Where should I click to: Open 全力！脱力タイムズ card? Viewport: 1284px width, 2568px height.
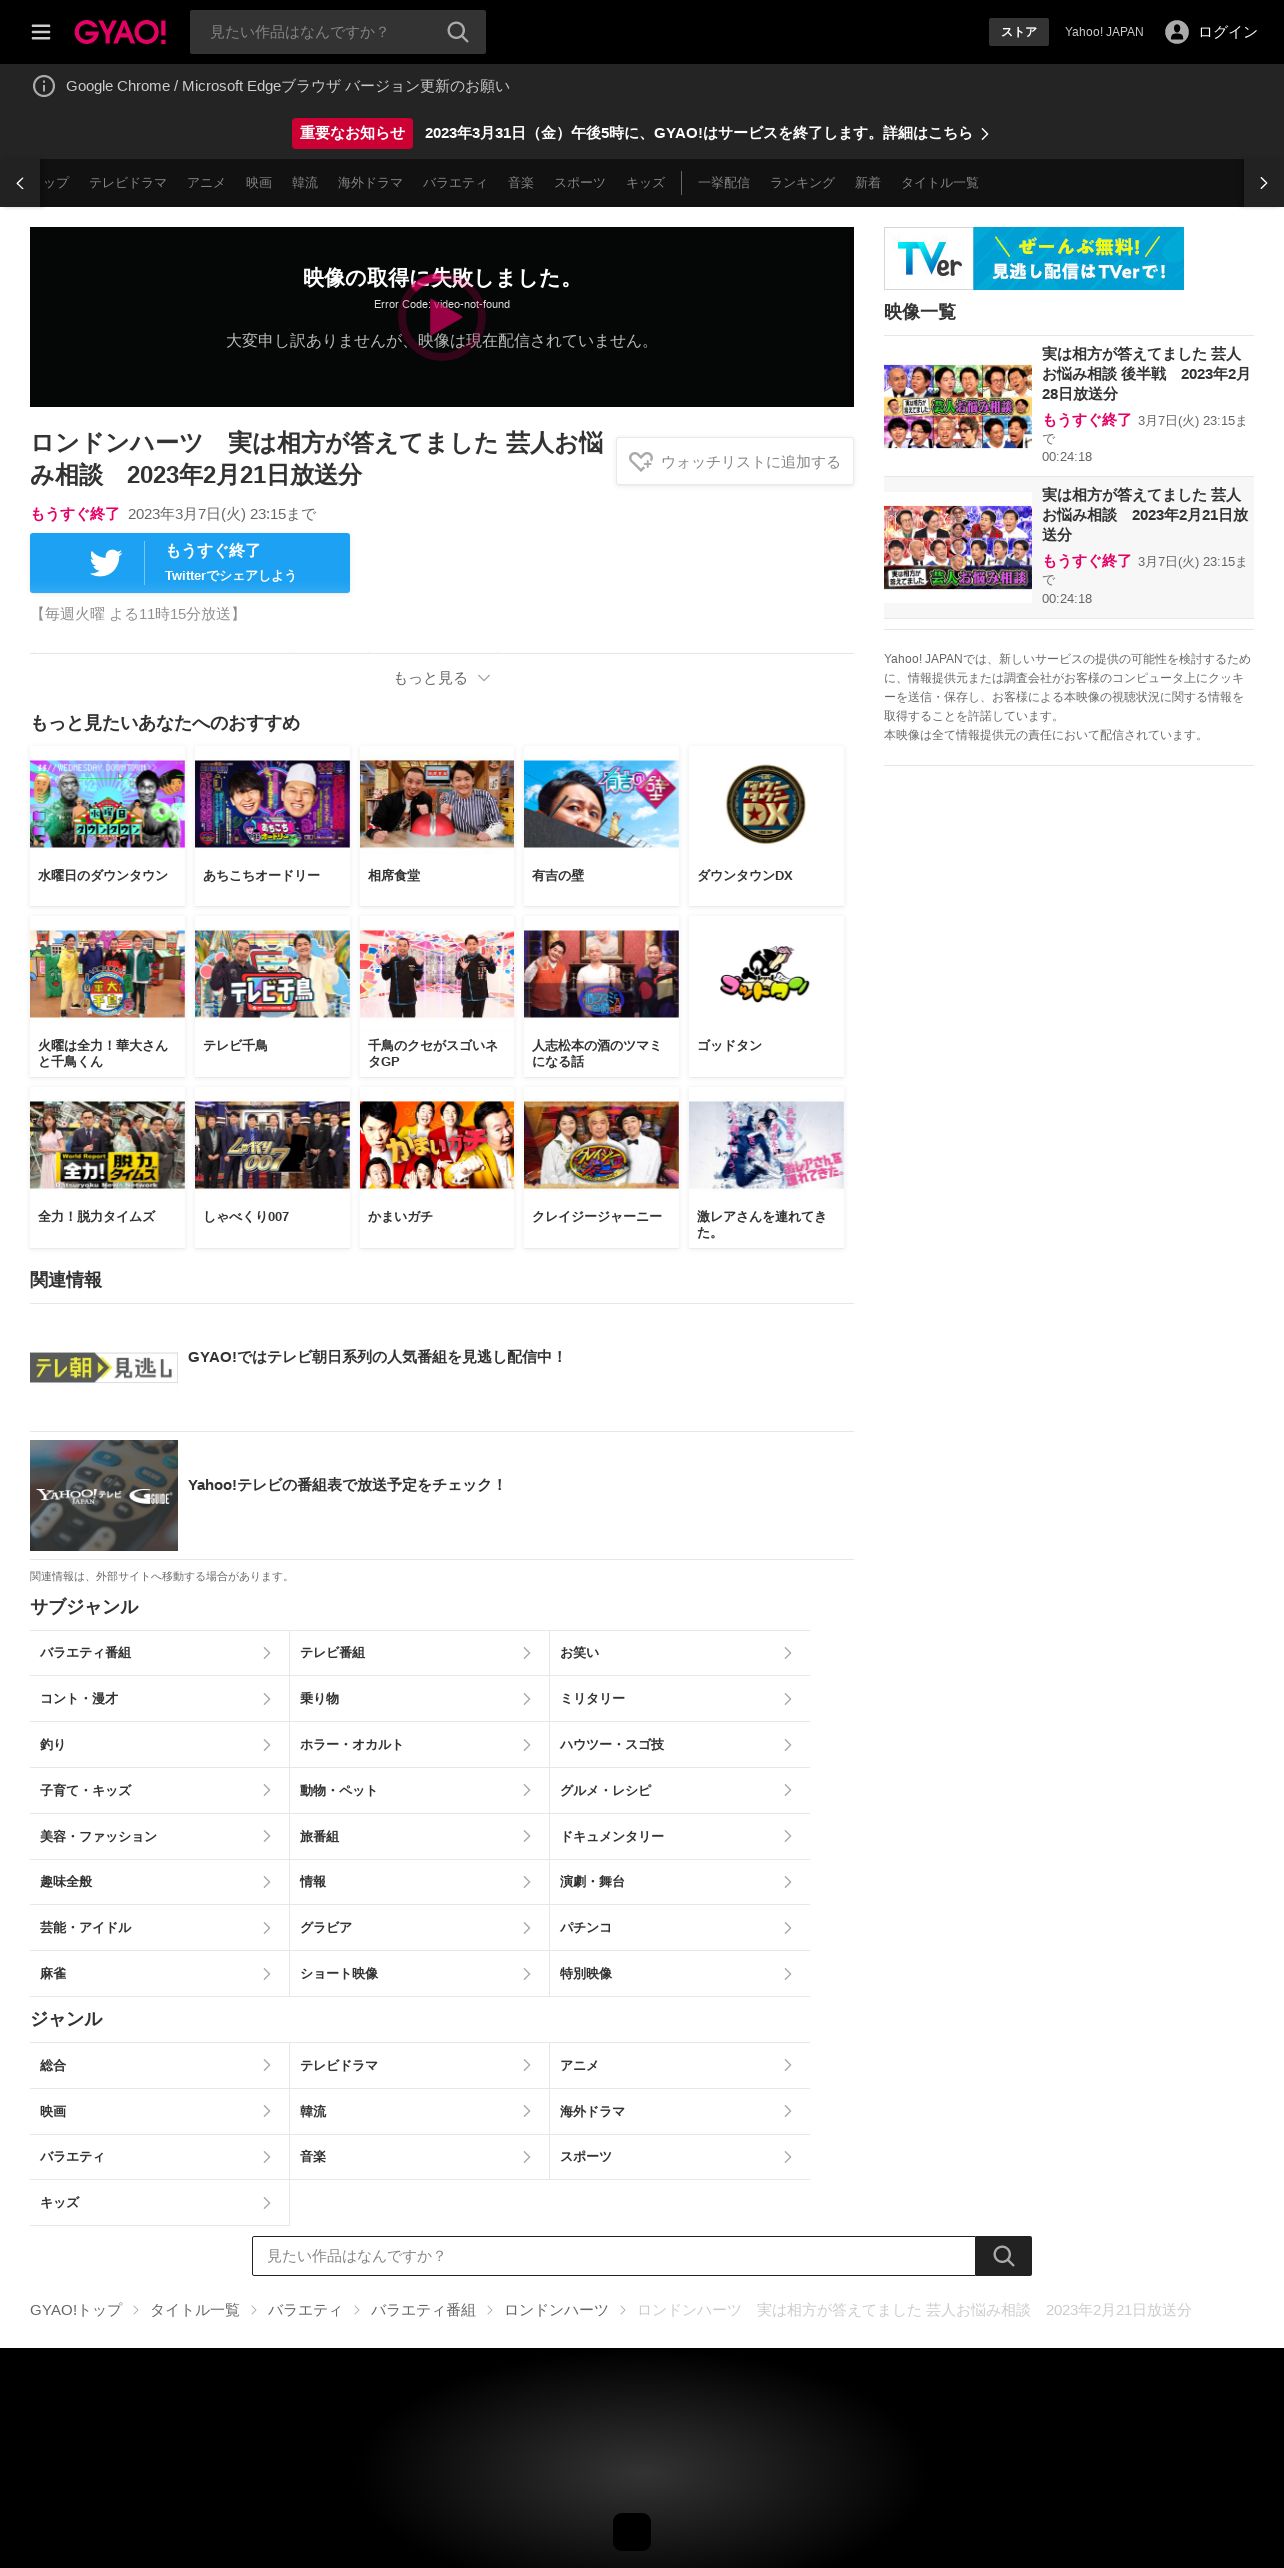[107, 1167]
